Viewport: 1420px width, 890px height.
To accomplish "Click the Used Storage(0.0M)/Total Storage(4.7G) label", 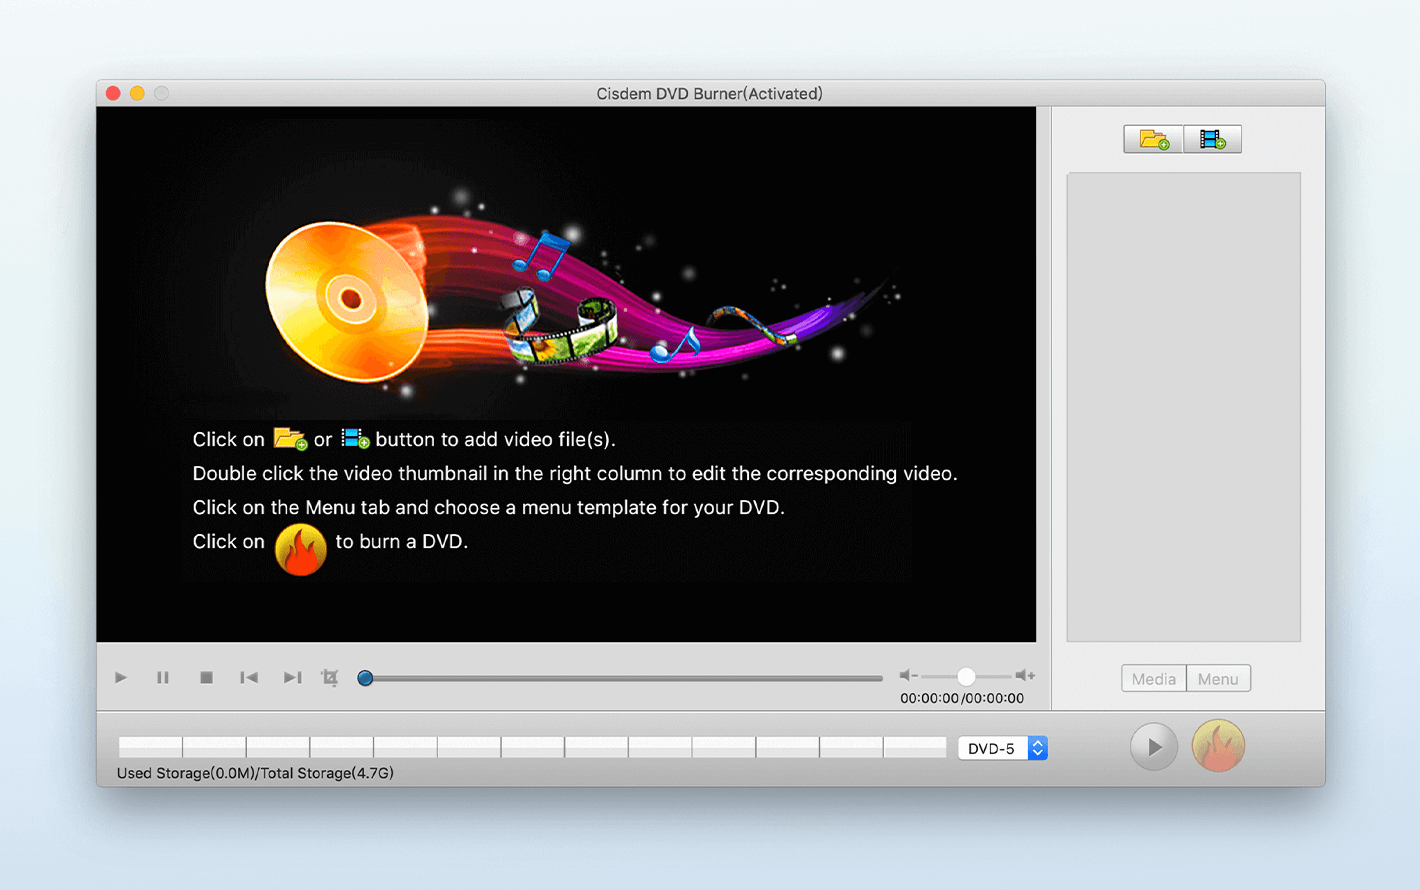I will (255, 773).
